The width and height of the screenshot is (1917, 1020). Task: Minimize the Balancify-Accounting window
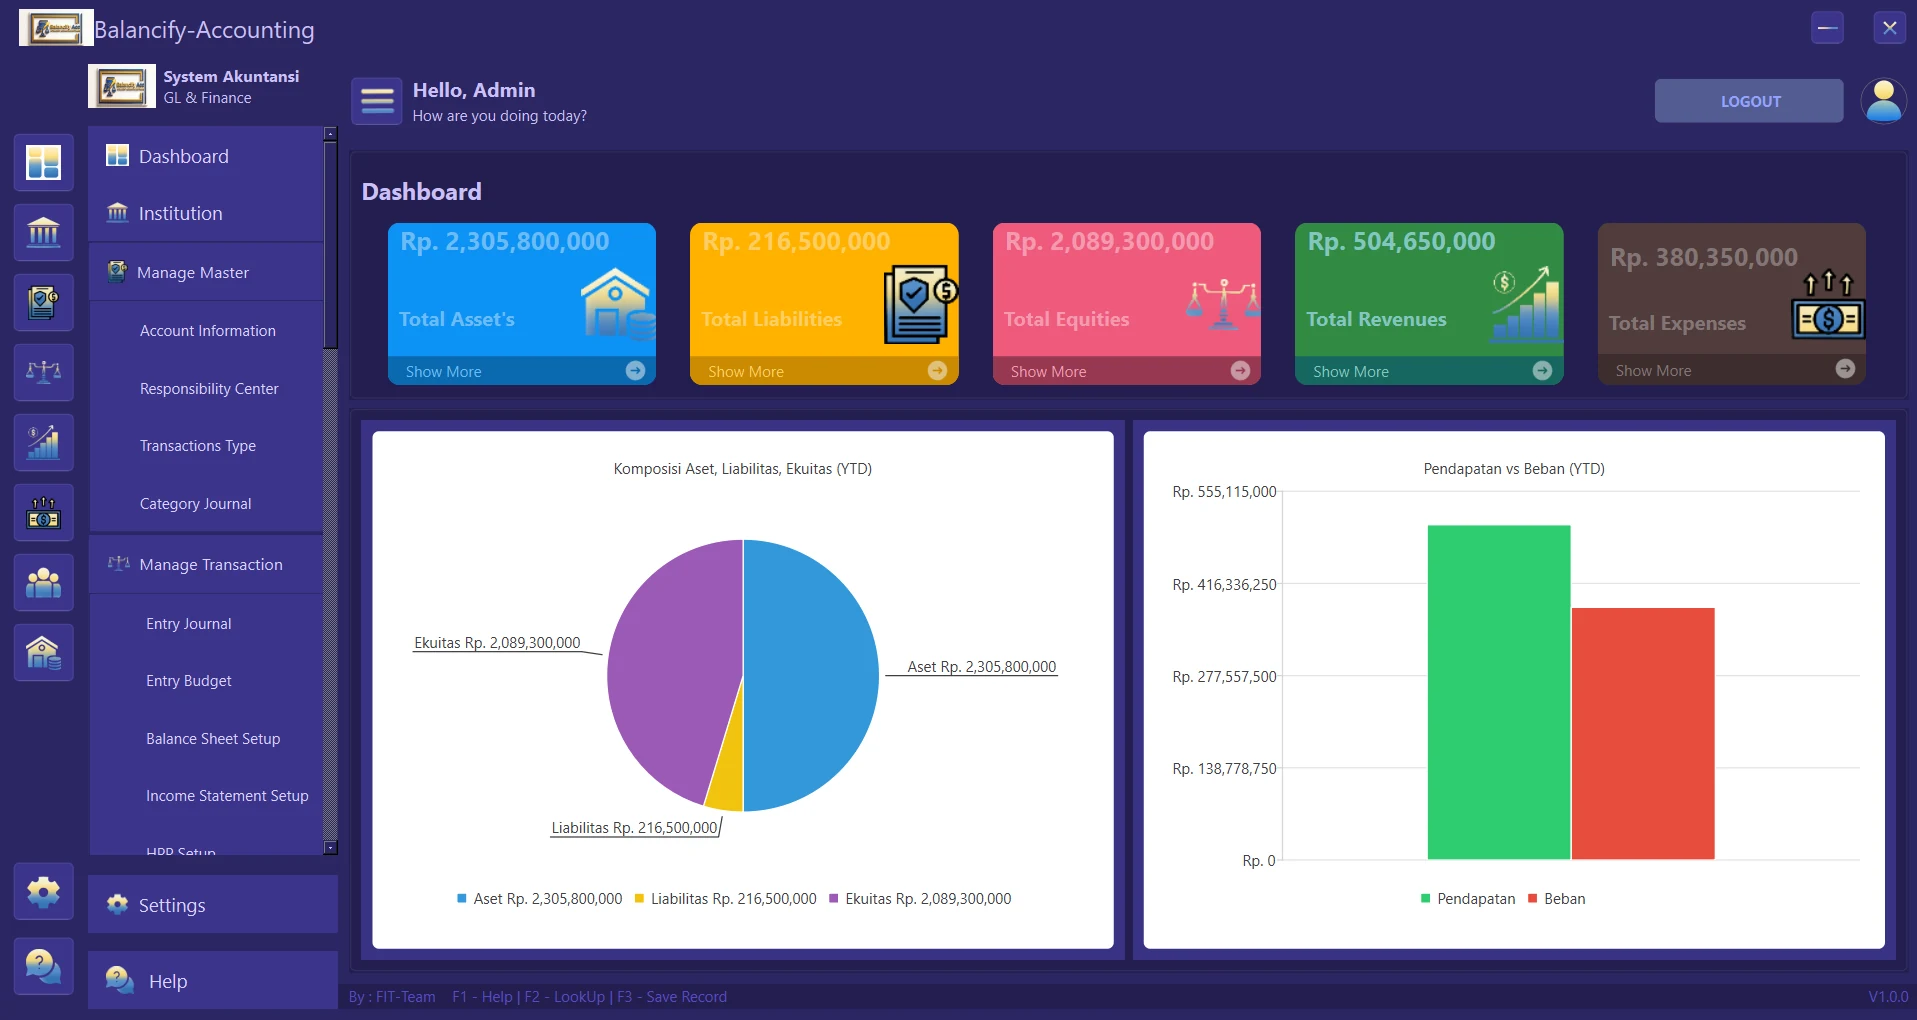pyautogui.click(x=1827, y=28)
